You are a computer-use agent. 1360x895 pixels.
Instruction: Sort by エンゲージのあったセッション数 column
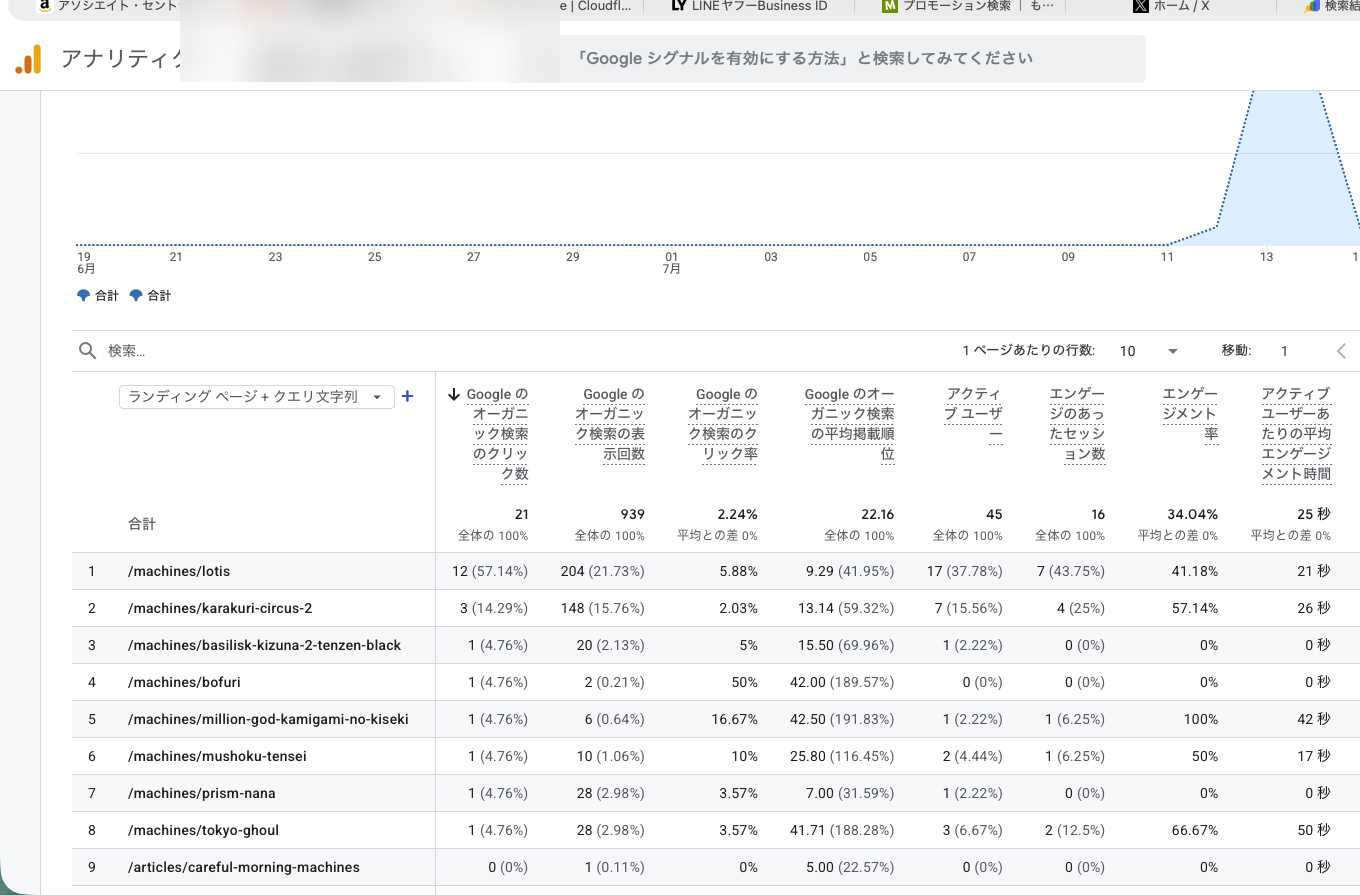coord(1076,424)
